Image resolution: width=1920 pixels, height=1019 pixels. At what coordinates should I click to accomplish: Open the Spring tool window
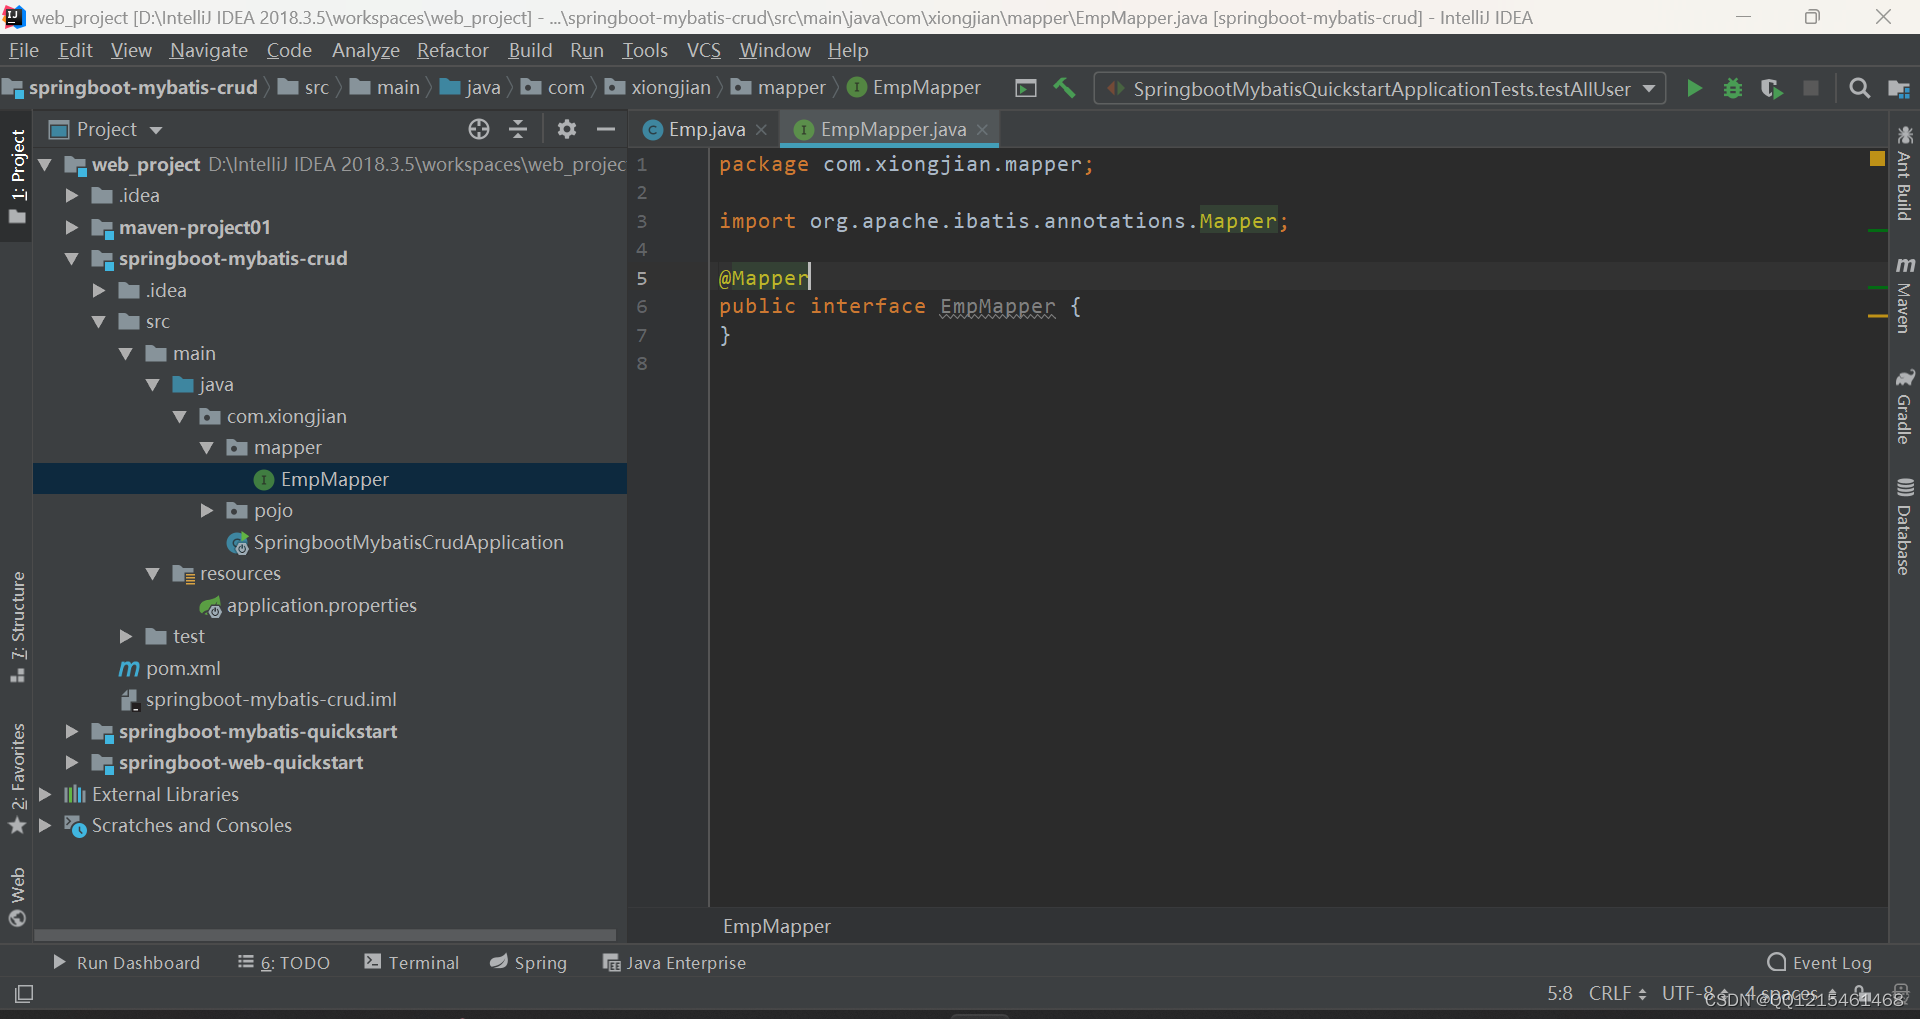click(529, 962)
